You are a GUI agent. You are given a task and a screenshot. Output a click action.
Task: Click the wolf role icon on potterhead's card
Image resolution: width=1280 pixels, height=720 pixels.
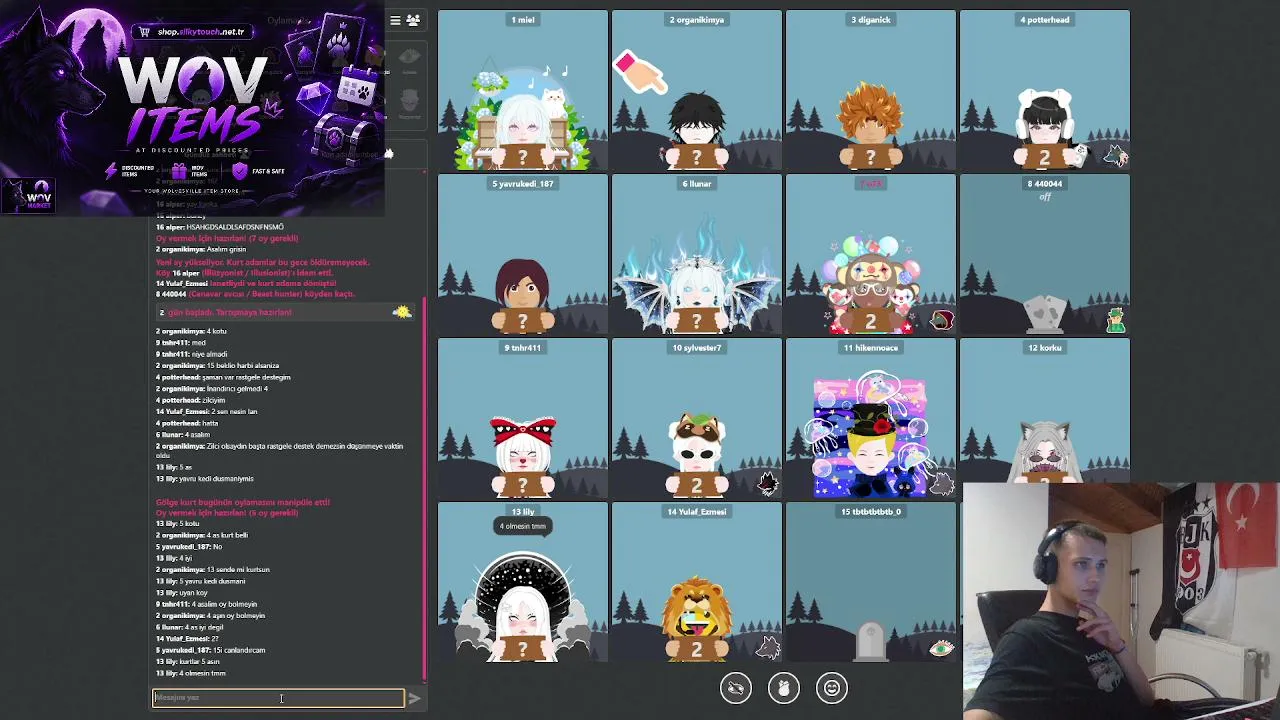(1115, 155)
